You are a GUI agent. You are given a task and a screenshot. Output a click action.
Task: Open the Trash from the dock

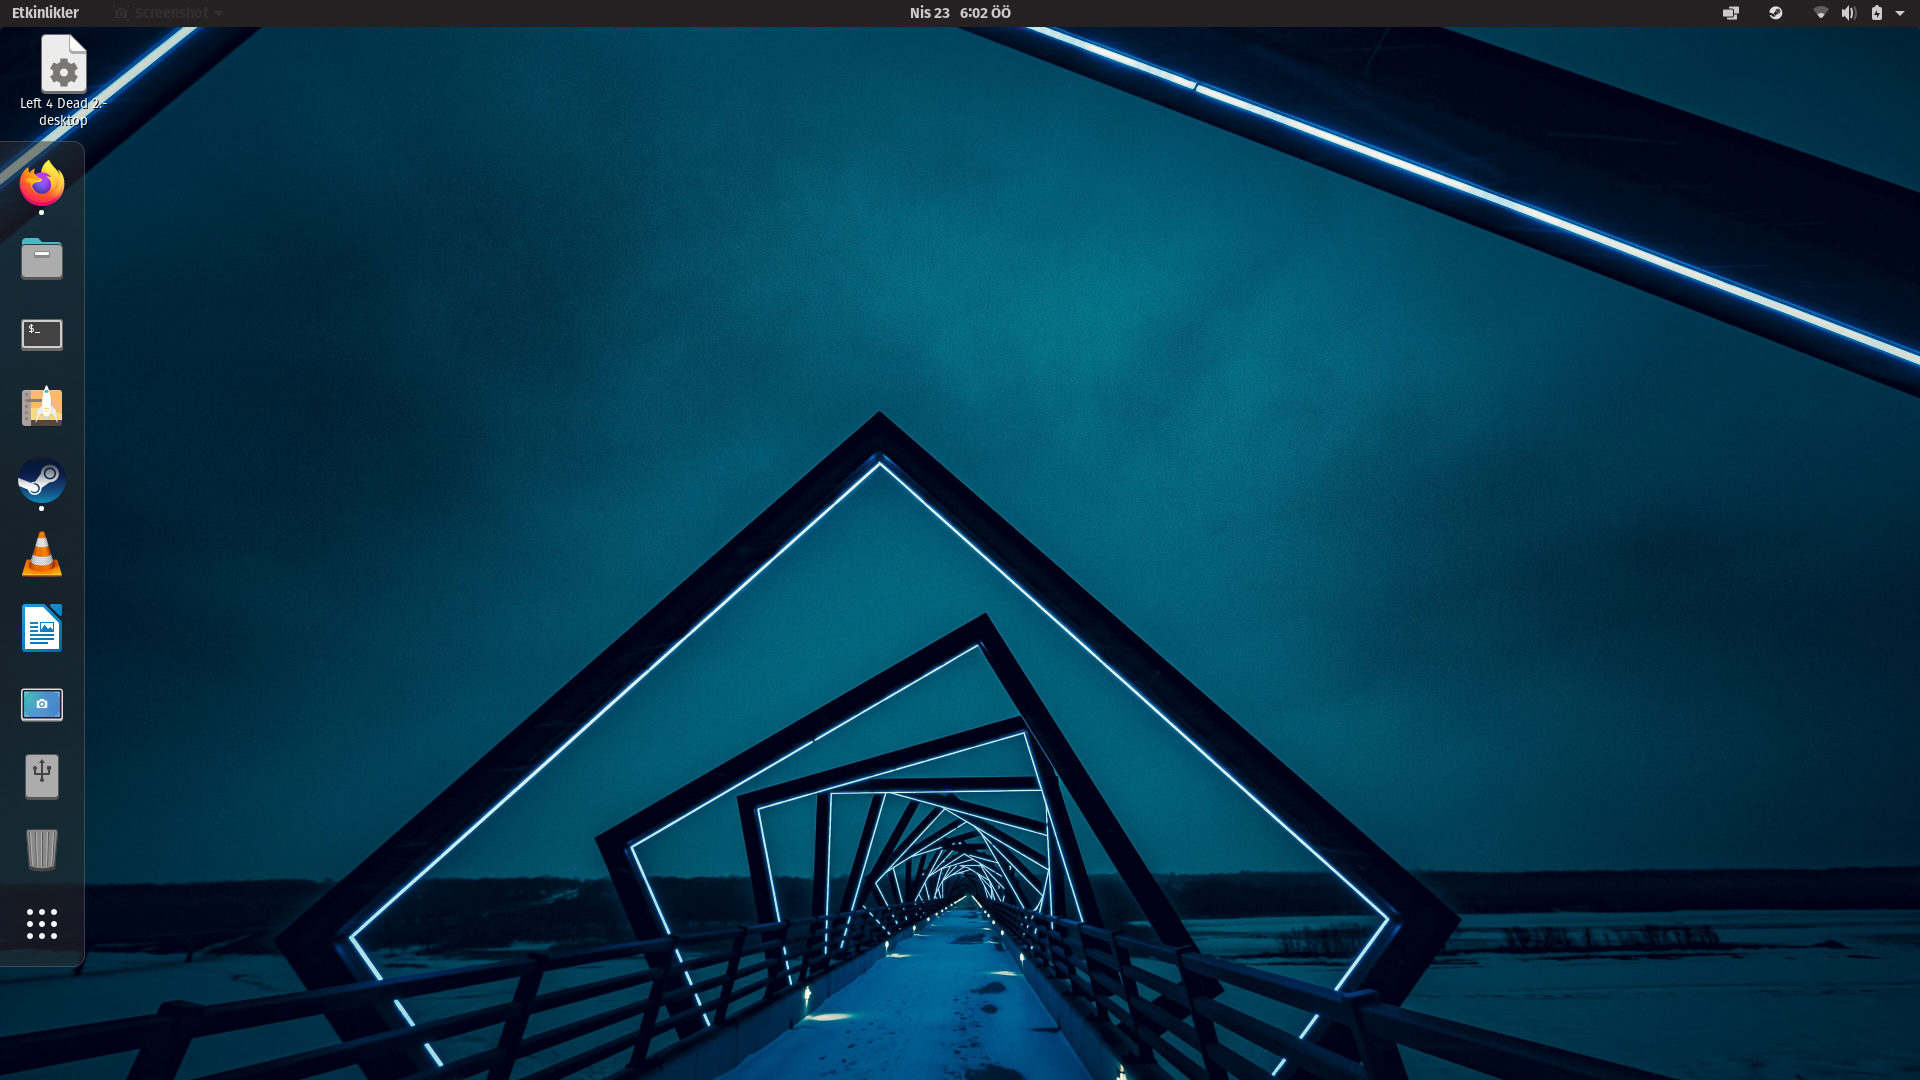[x=42, y=850]
